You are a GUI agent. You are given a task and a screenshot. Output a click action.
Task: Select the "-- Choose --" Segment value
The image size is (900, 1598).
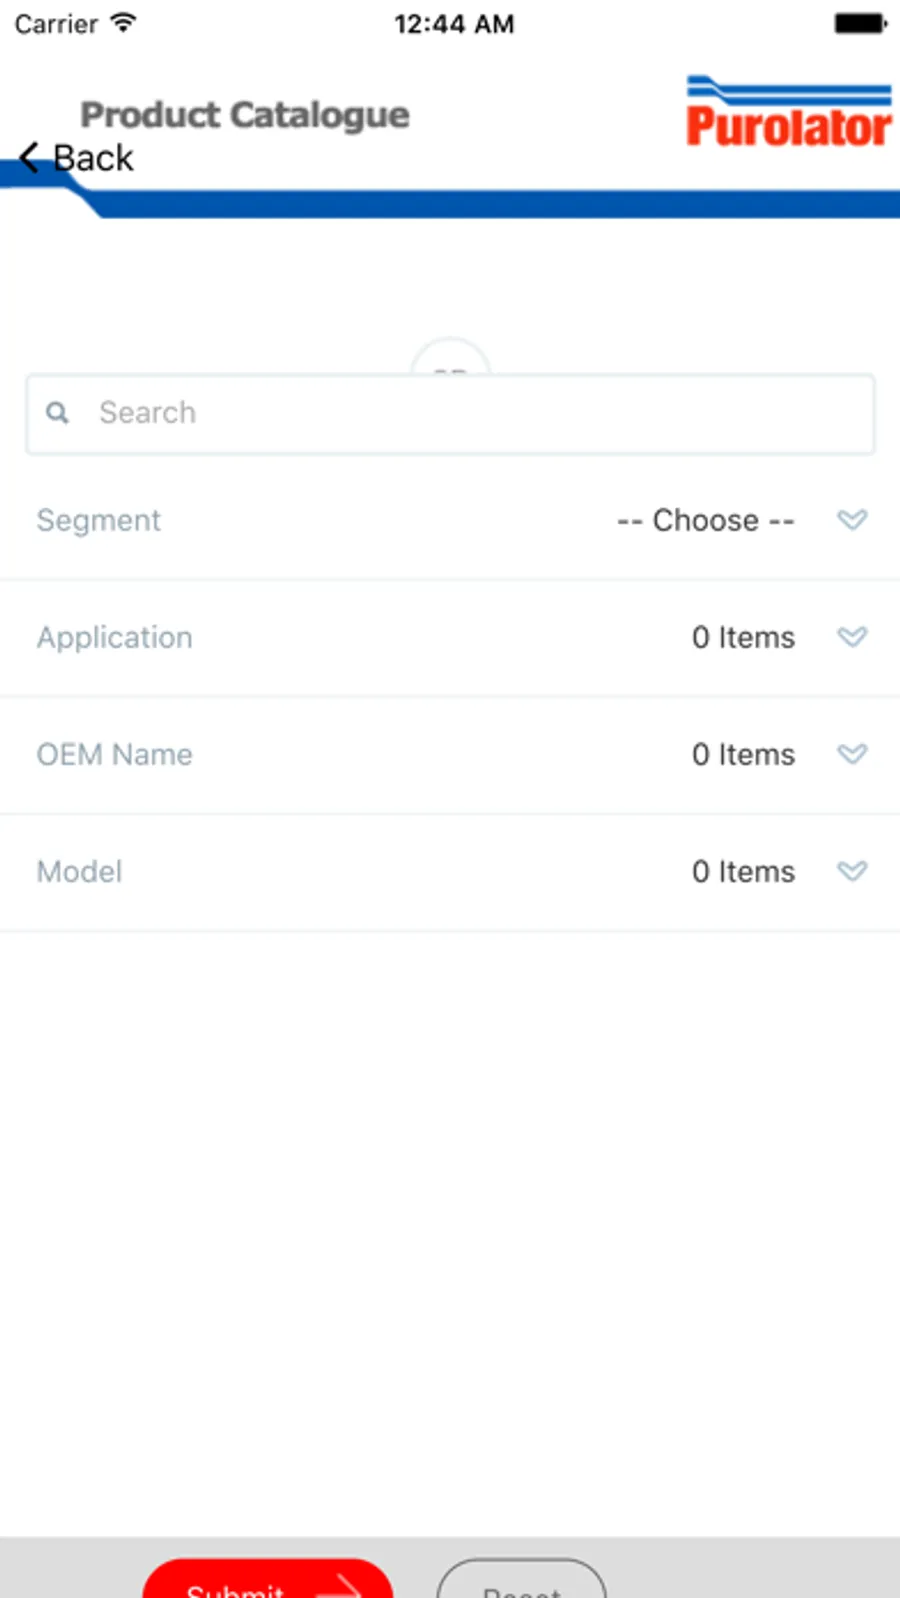[705, 520]
